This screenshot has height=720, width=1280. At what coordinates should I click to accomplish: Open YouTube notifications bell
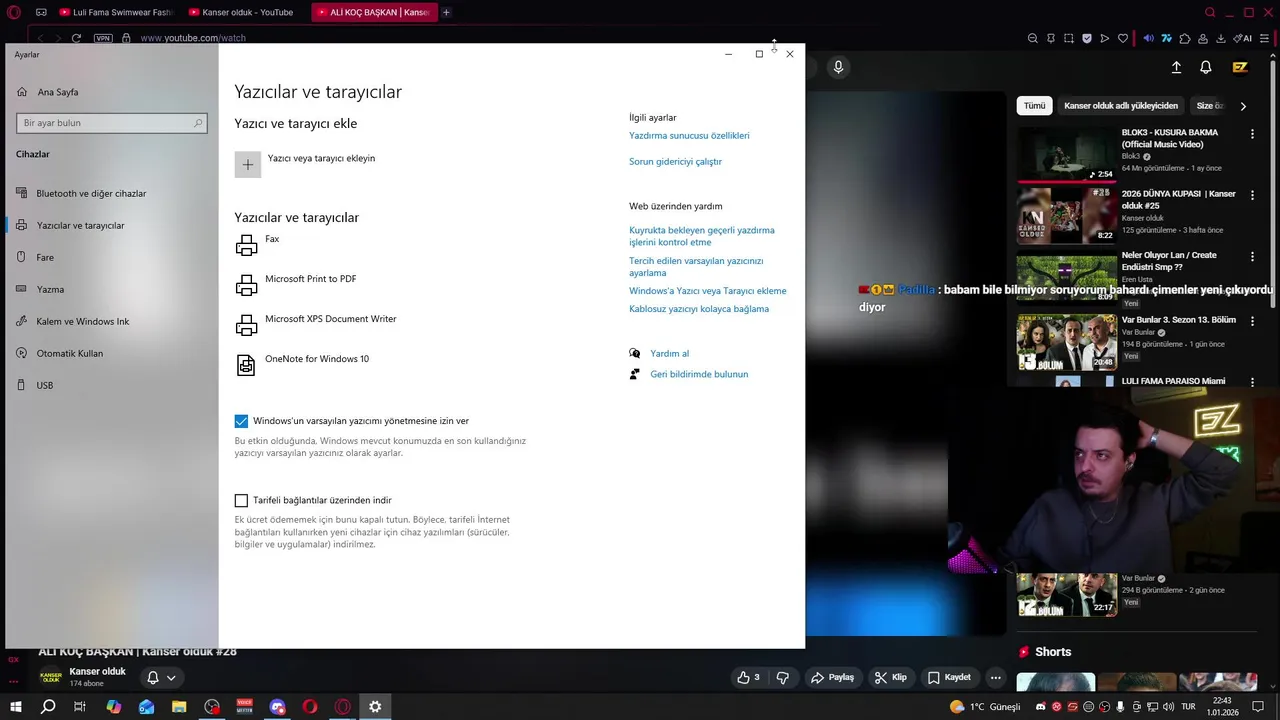(1206, 67)
